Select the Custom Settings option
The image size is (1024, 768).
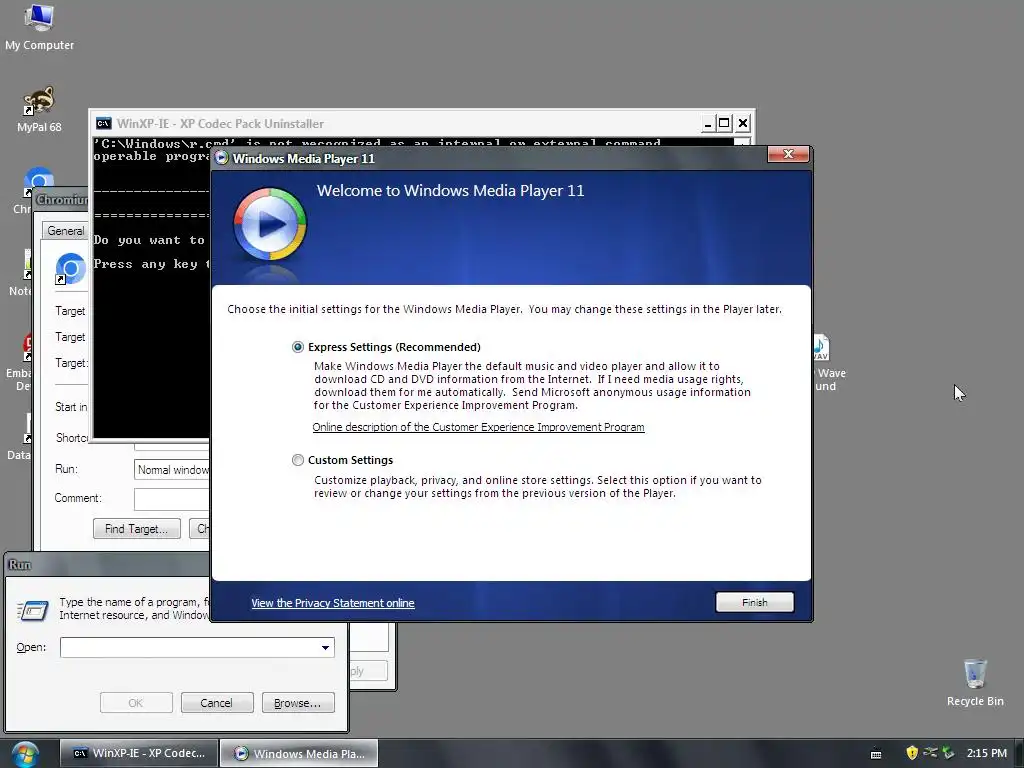click(298, 460)
